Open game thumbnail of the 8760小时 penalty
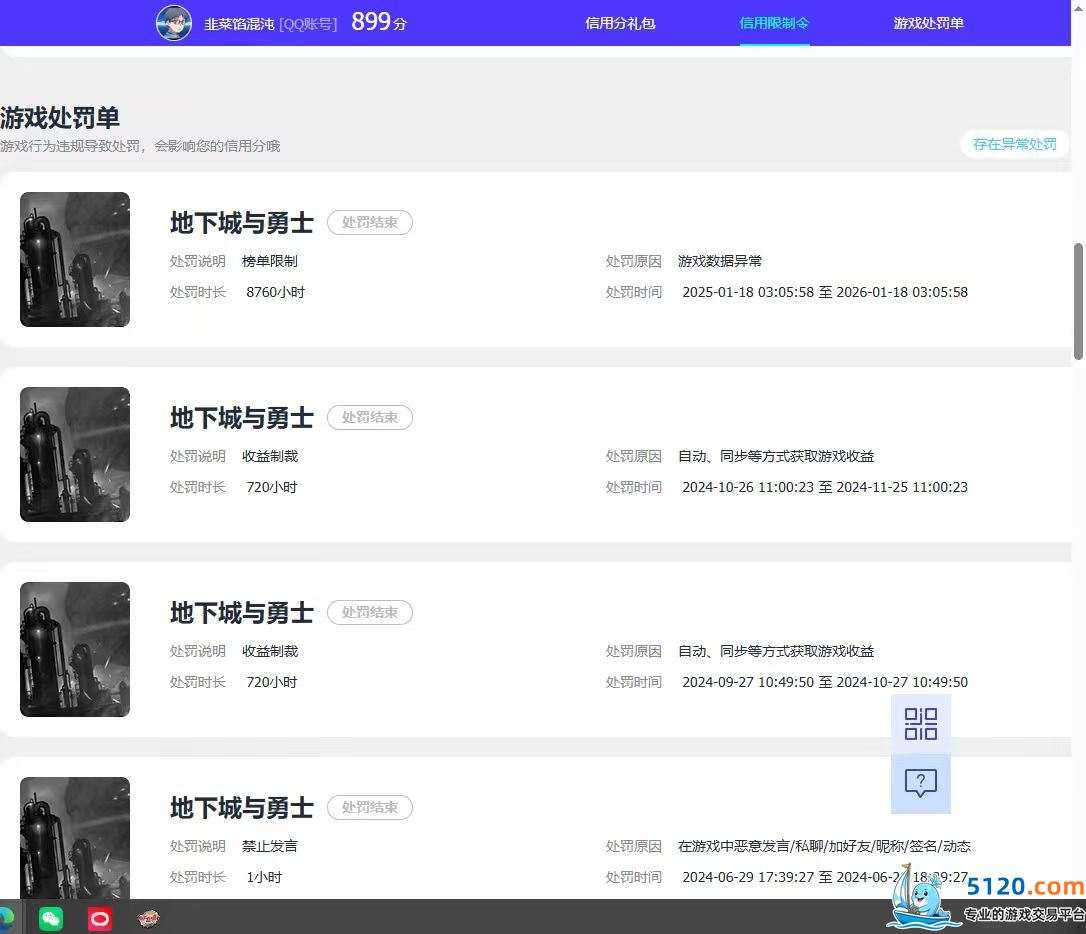Viewport: 1086px width, 934px height. [75, 259]
